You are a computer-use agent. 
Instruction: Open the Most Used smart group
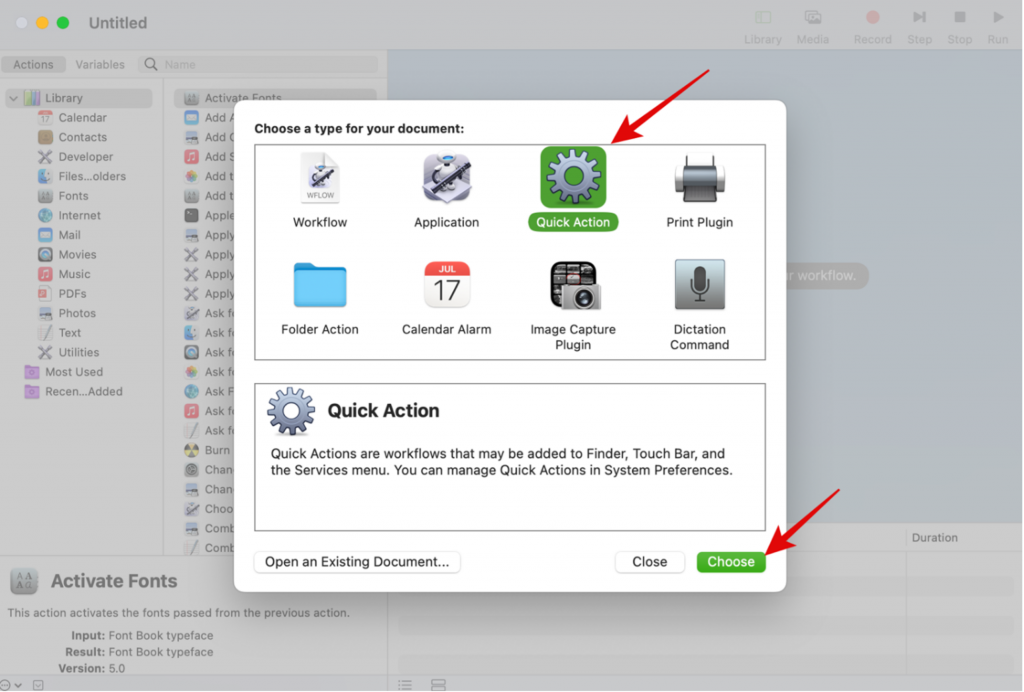[x=73, y=372]
